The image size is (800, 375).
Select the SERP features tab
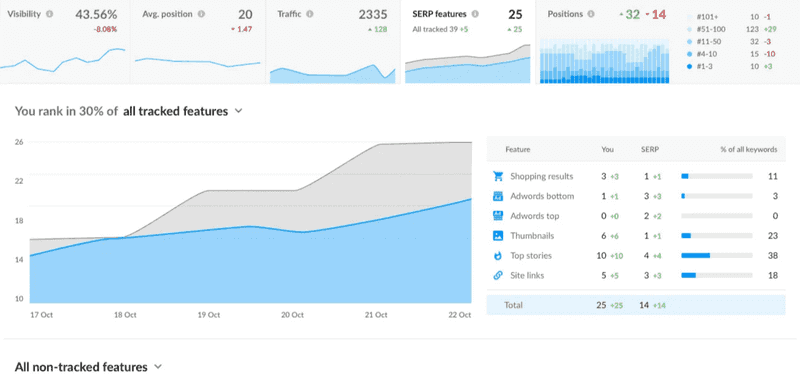click(468, 42)
